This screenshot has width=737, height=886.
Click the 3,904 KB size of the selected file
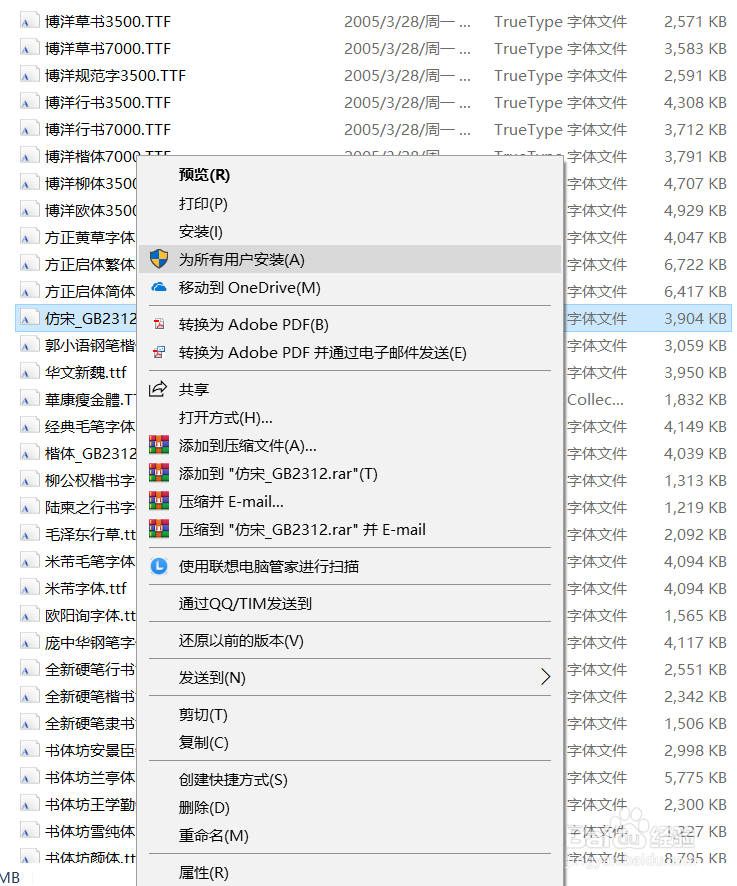tap(695, 319)
